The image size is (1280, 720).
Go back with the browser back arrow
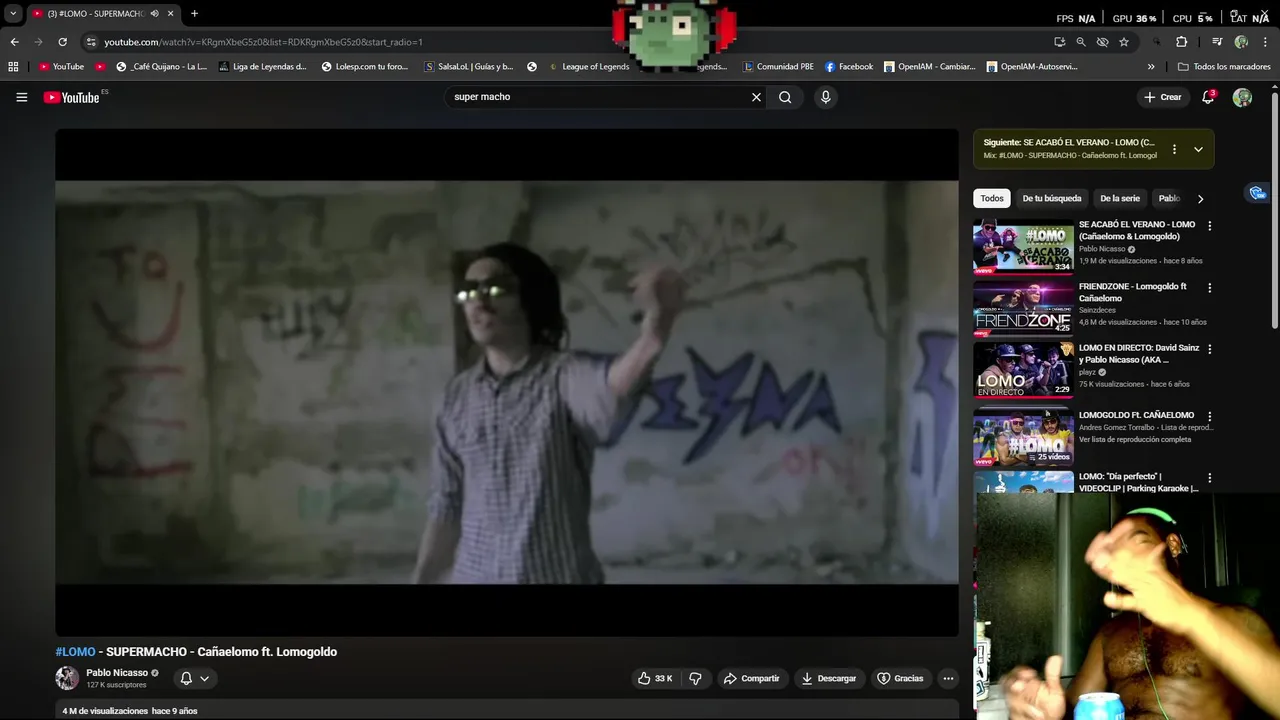14,42
